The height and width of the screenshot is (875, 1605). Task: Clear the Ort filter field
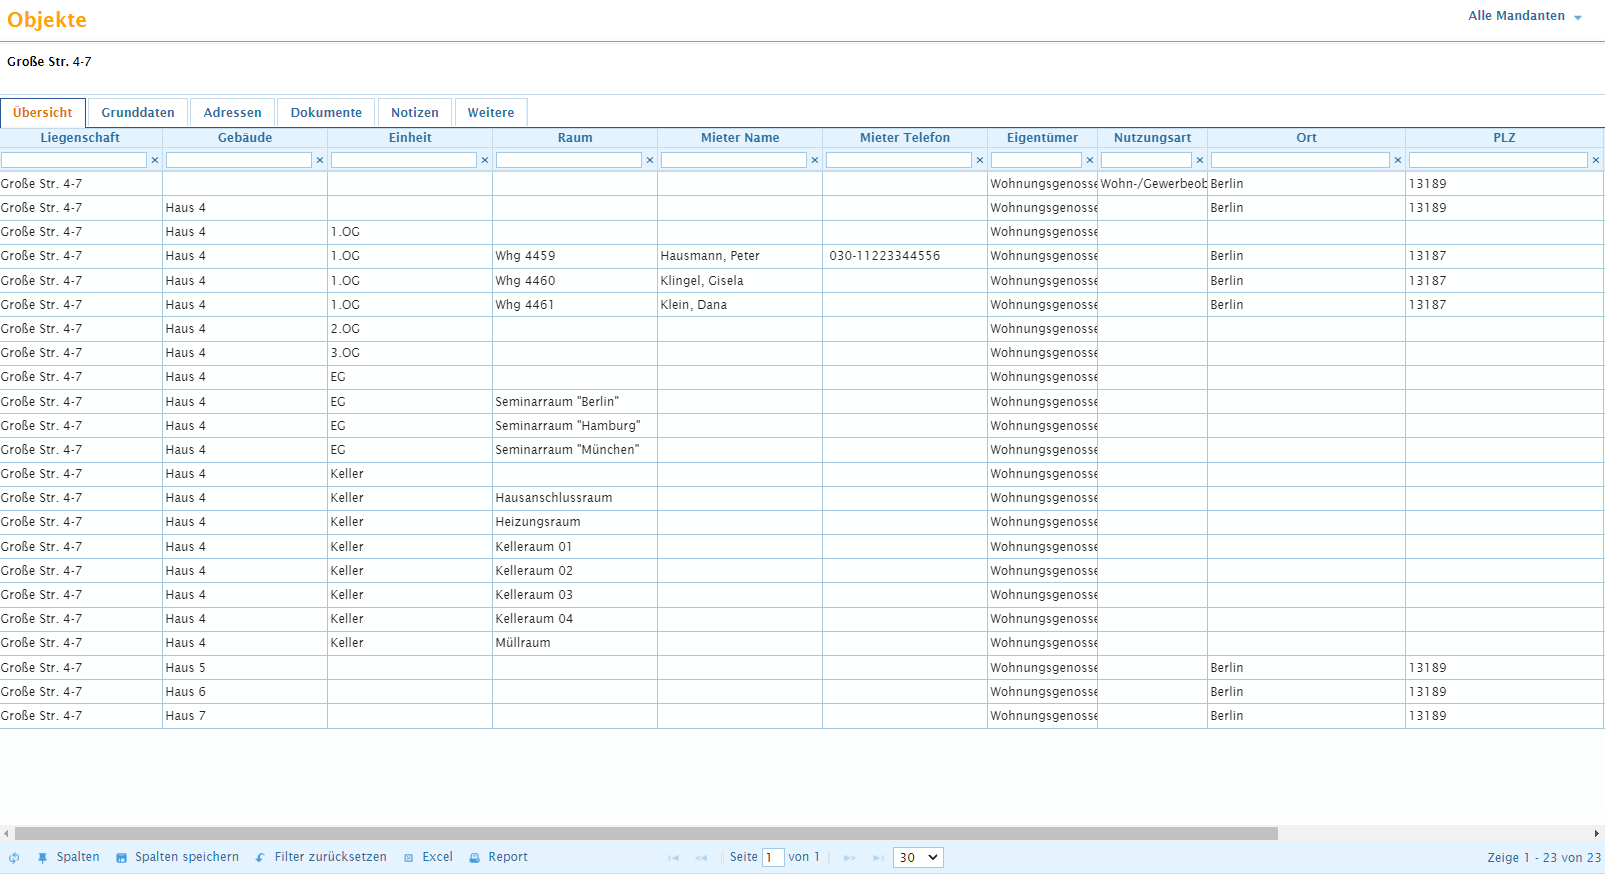[x=1398, y=160]
